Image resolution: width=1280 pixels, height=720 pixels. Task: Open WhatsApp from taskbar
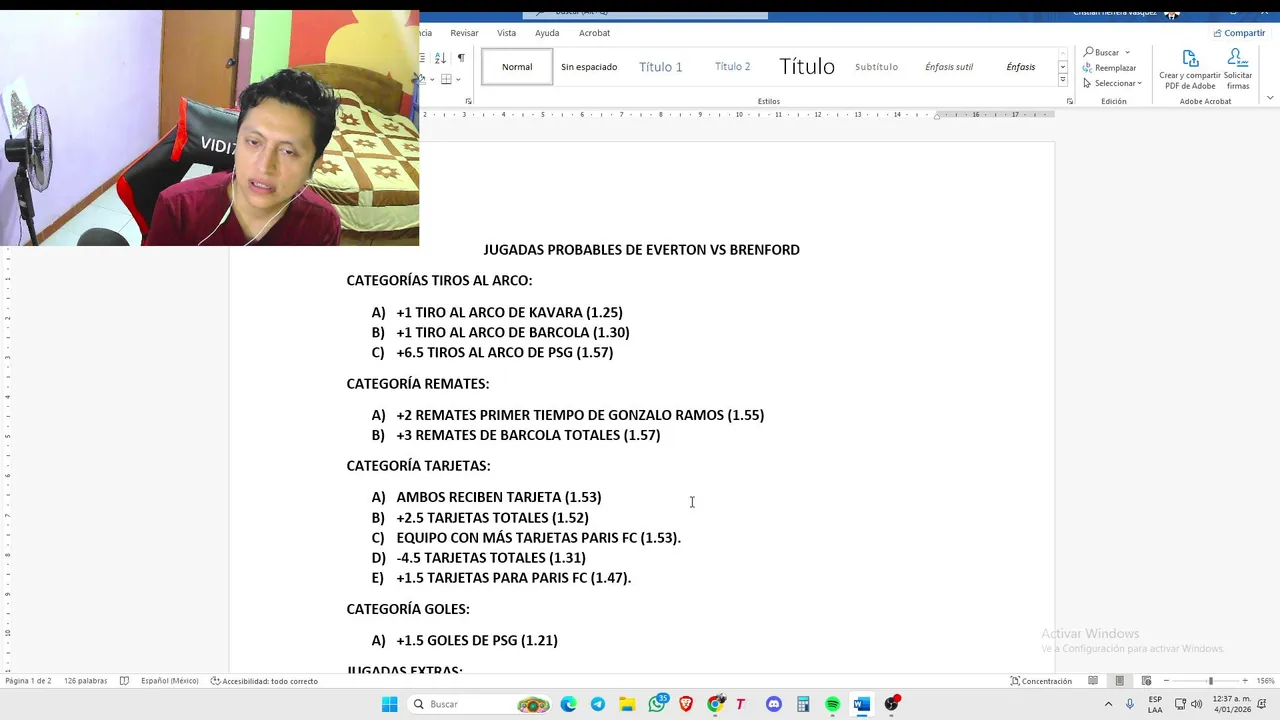click(657, 704)
